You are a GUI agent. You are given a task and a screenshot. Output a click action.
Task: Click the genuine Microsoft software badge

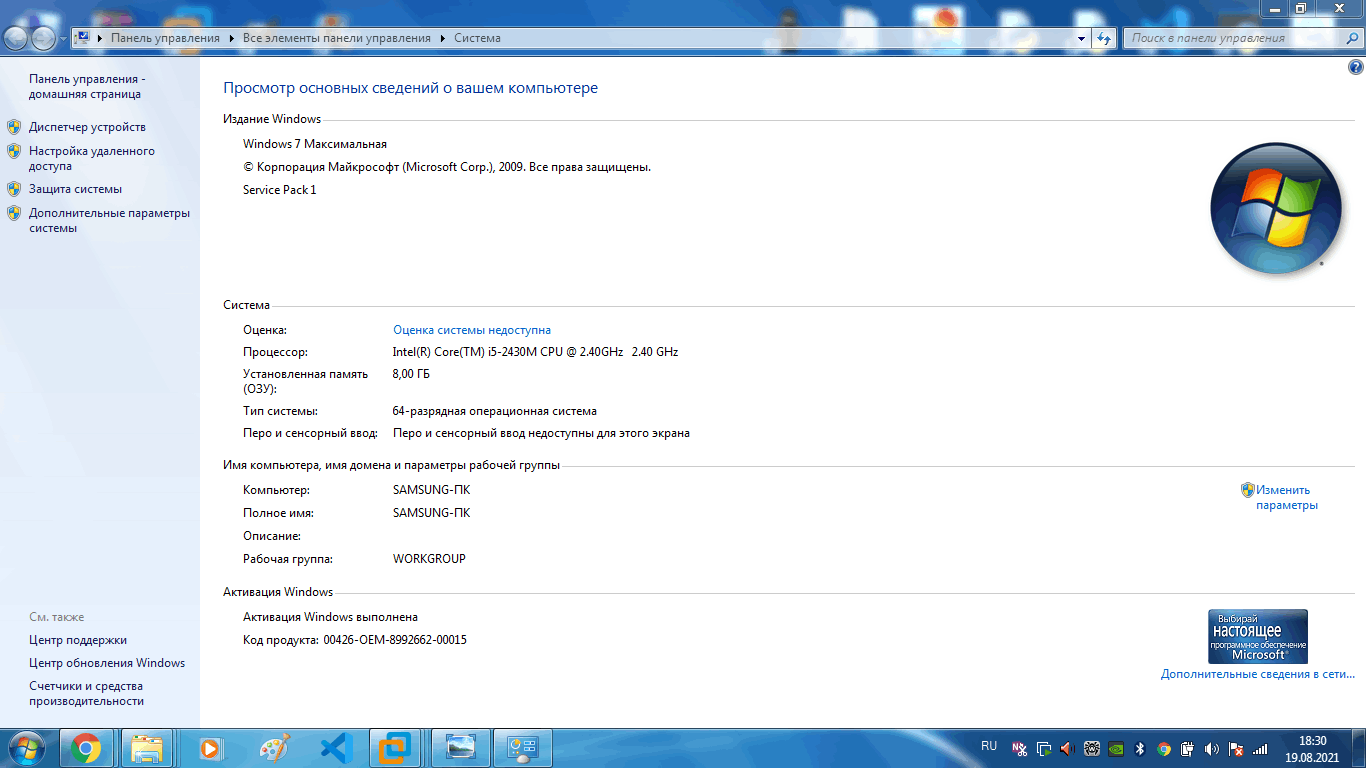coord(1258,636)
